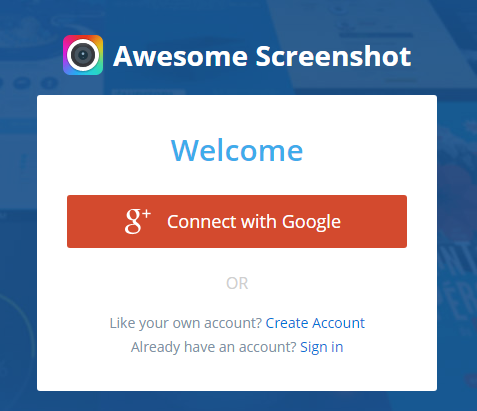
Task: Click the word Google on the red button
Action: (311, 222)
